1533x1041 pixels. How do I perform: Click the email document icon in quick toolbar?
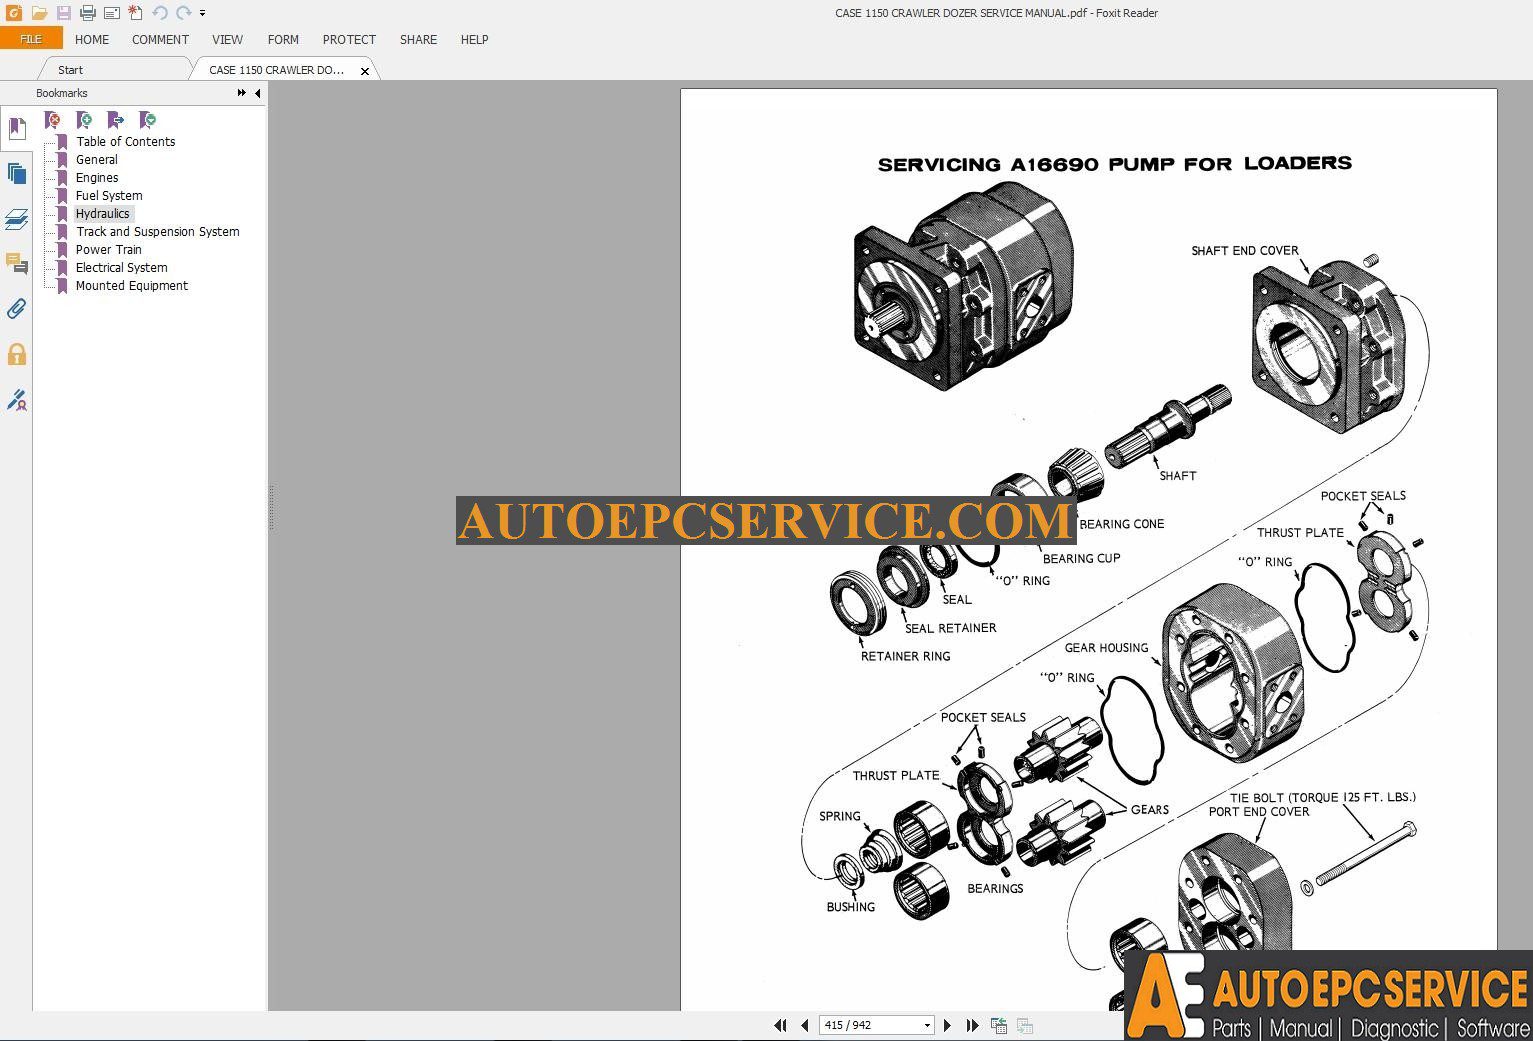(x=112, y=13)
